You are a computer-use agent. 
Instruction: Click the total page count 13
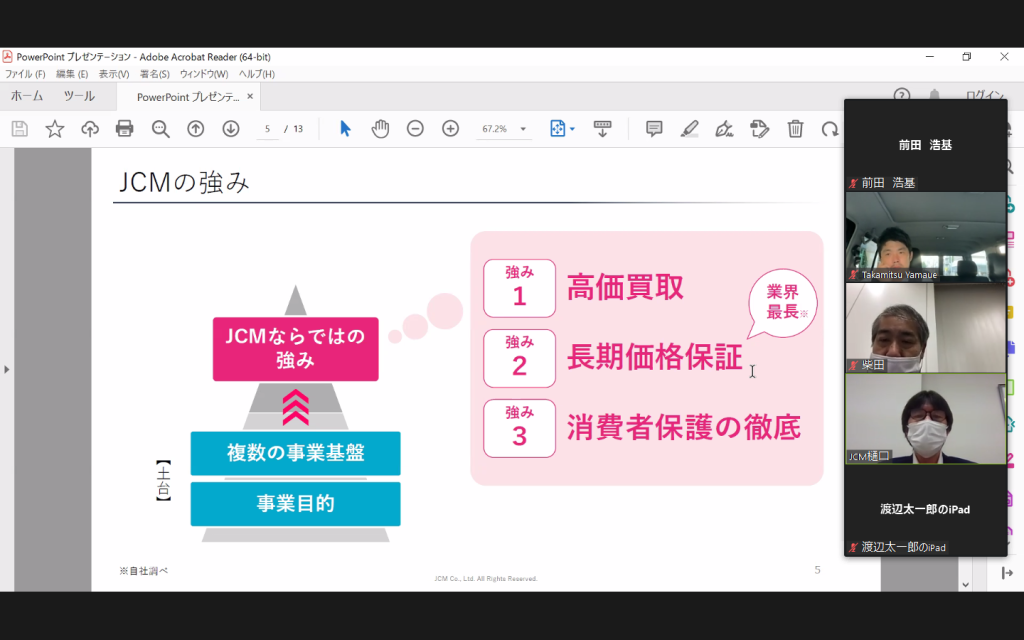[x=298, y=129]
